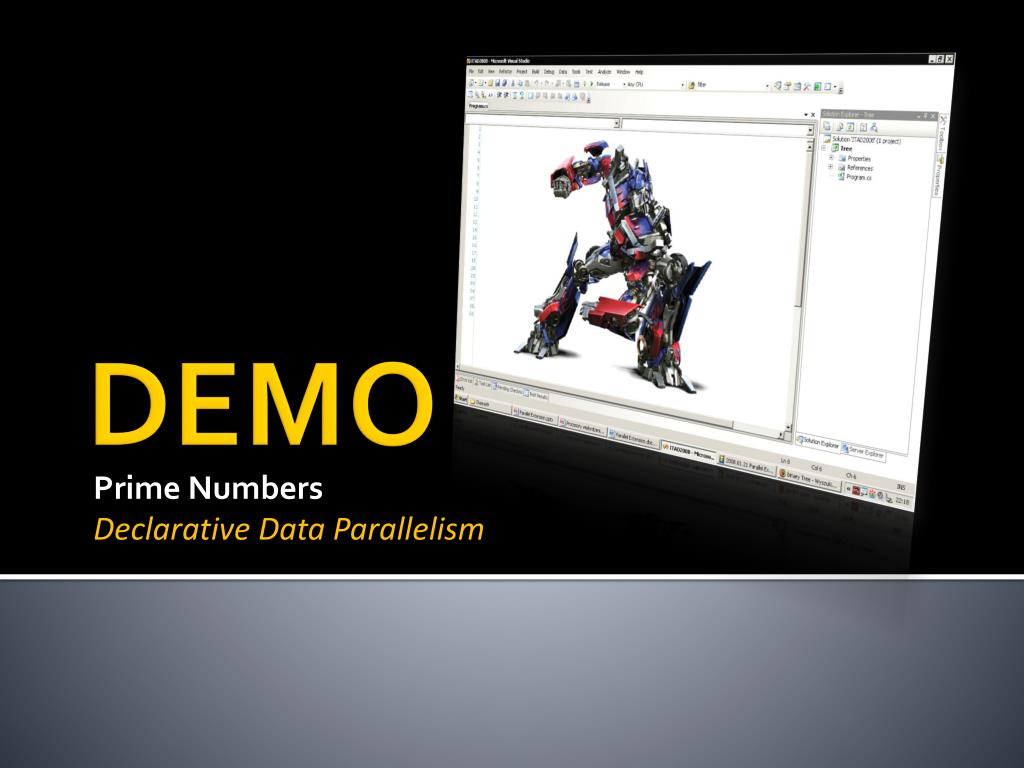Open the Build menu
This screenshot has height=768, width=1024.
pos(536,72)
